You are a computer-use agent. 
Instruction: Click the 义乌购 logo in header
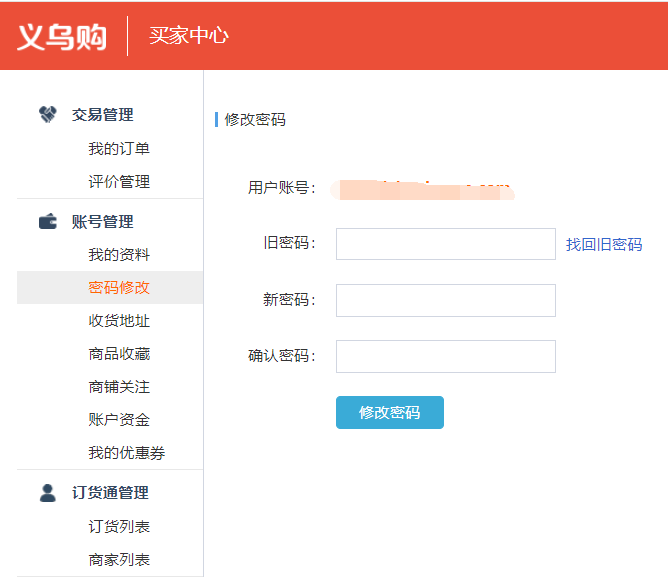62,36
